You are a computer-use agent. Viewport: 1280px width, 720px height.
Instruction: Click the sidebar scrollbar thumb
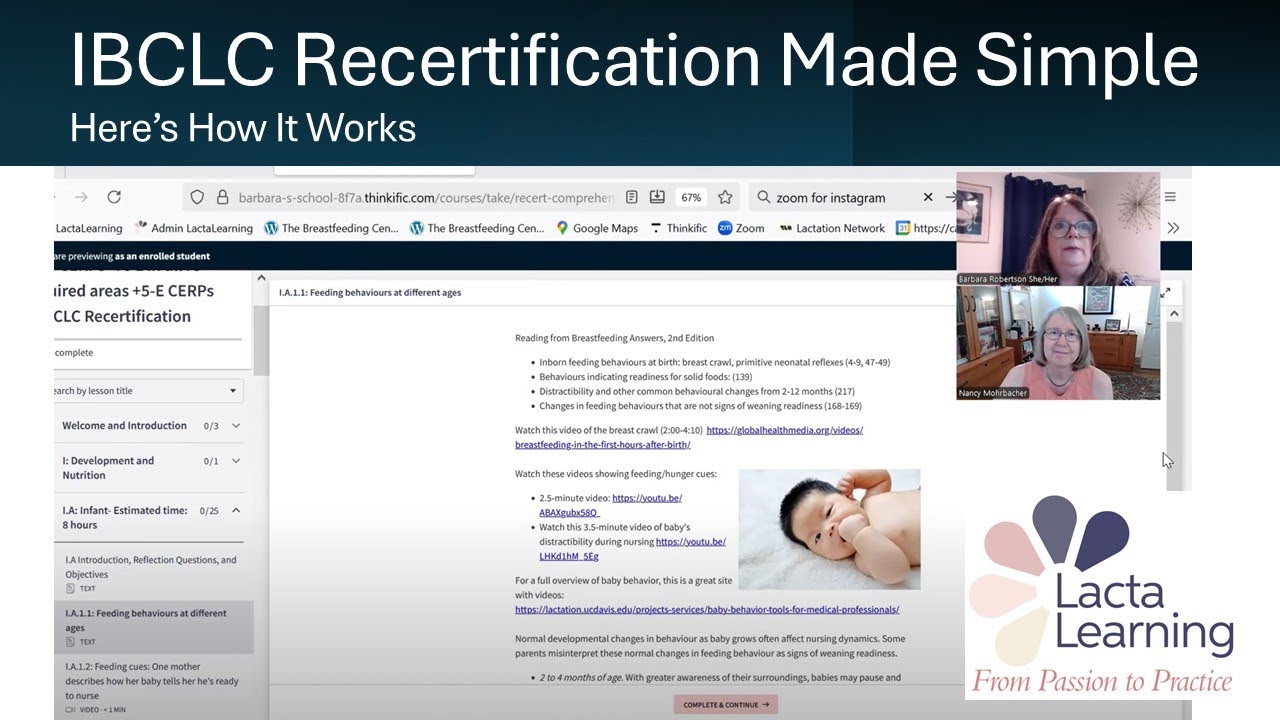[x=261, y=340]
